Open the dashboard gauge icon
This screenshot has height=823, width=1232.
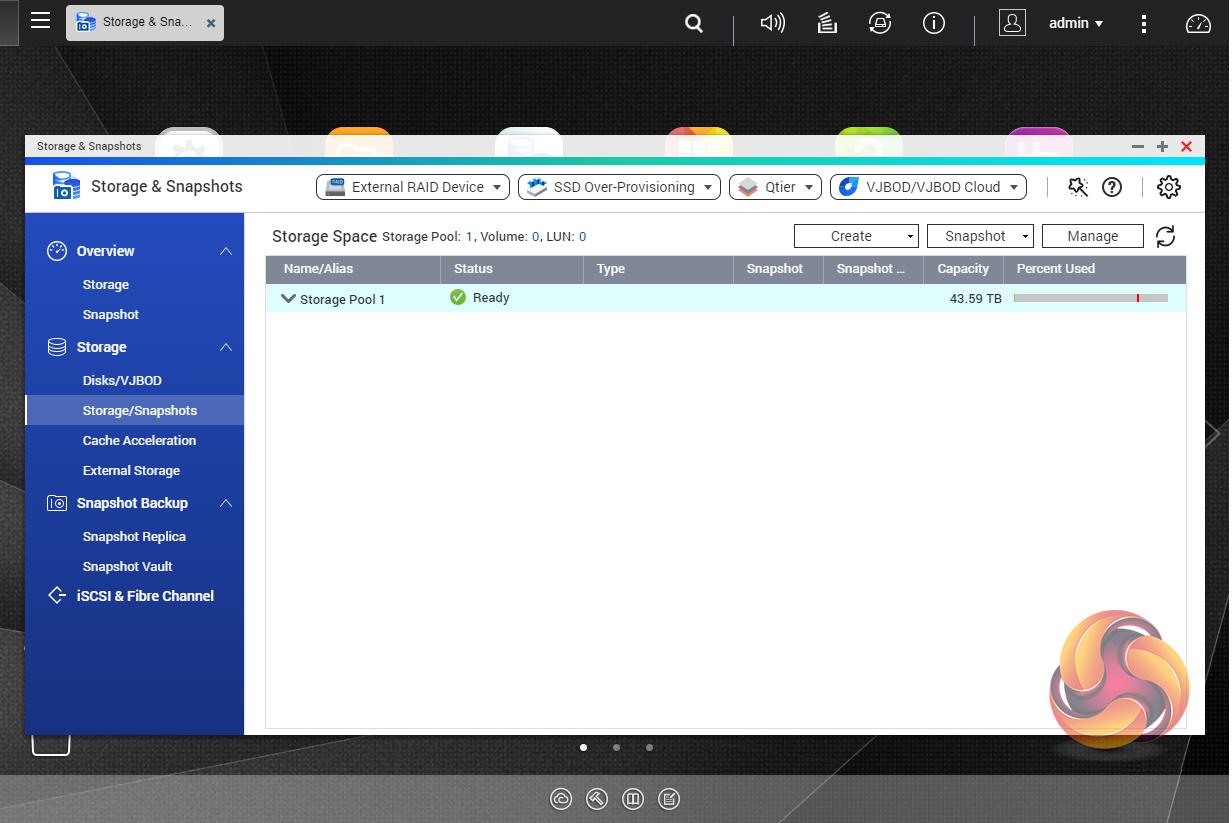pos(1198,23)
